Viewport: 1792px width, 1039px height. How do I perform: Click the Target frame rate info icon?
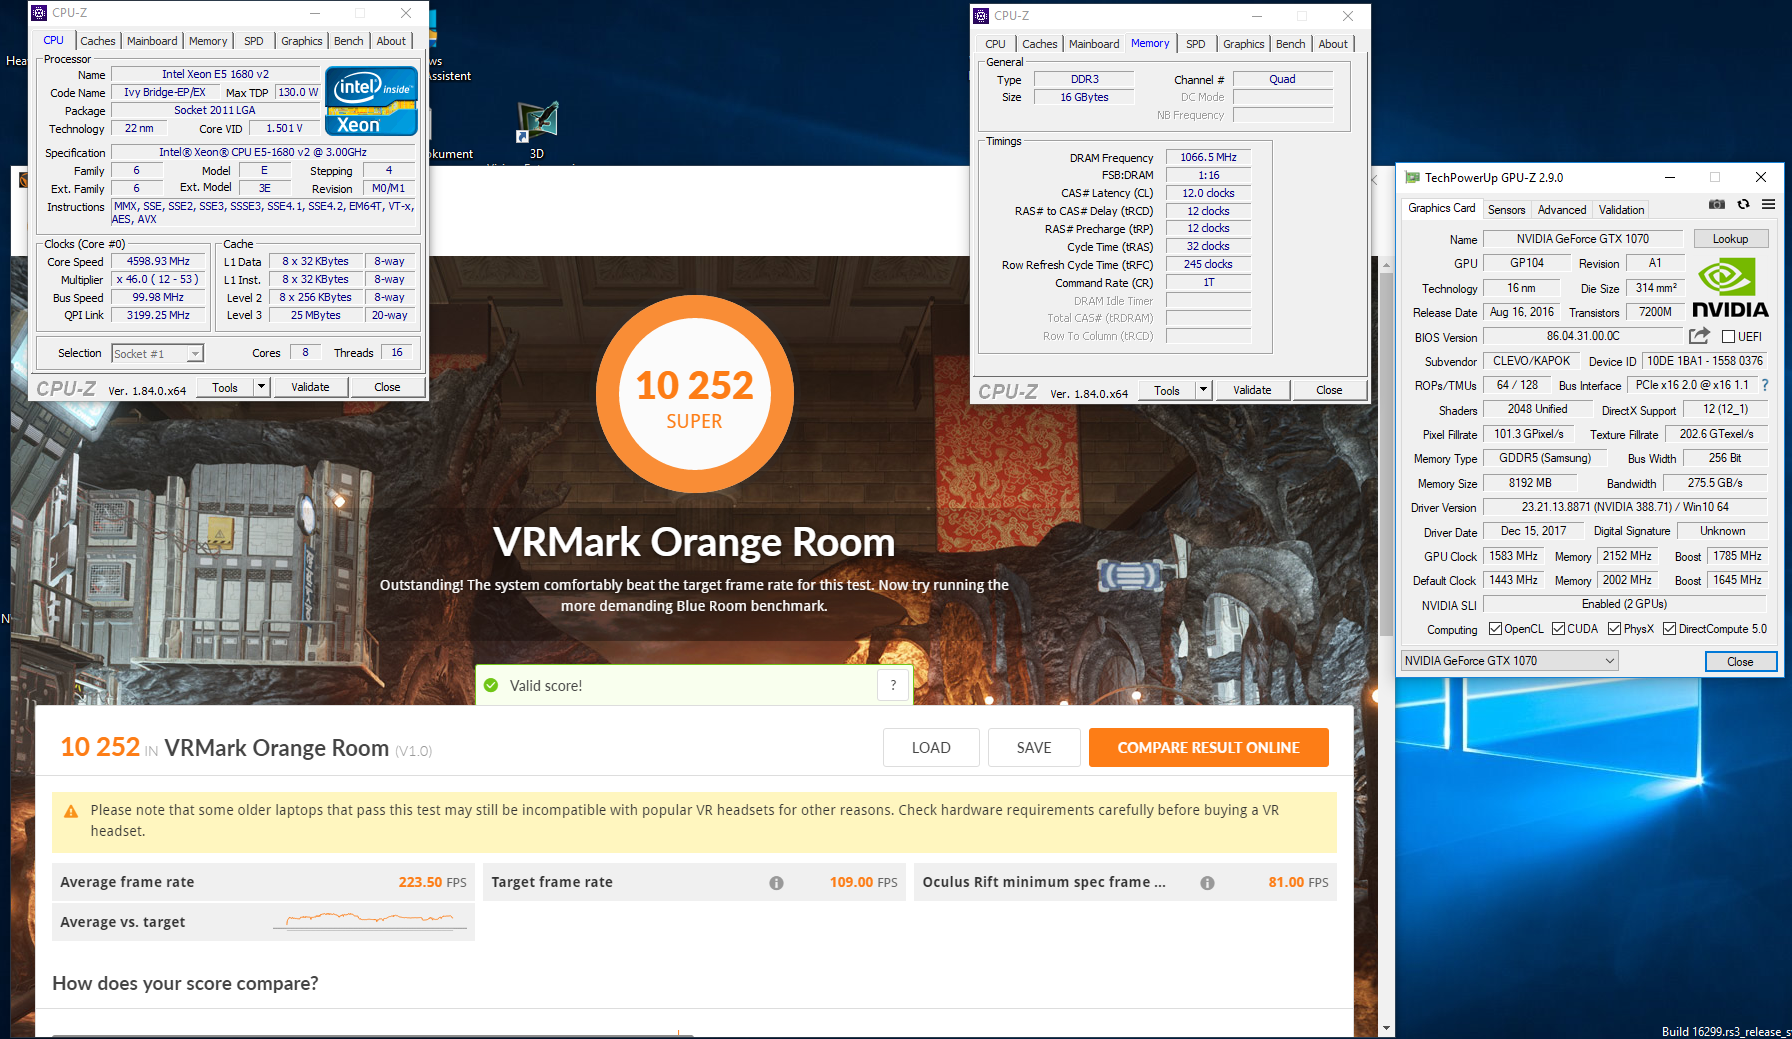776,883
